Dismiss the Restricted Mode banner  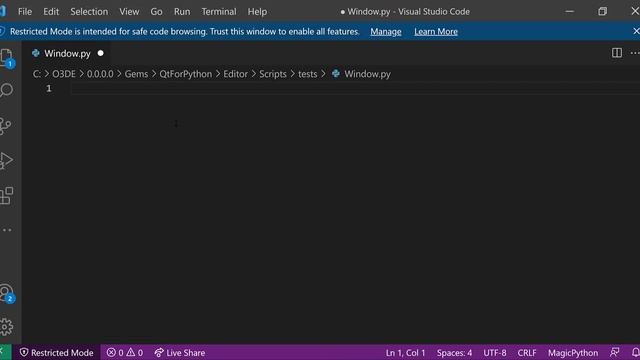point(636,31)
